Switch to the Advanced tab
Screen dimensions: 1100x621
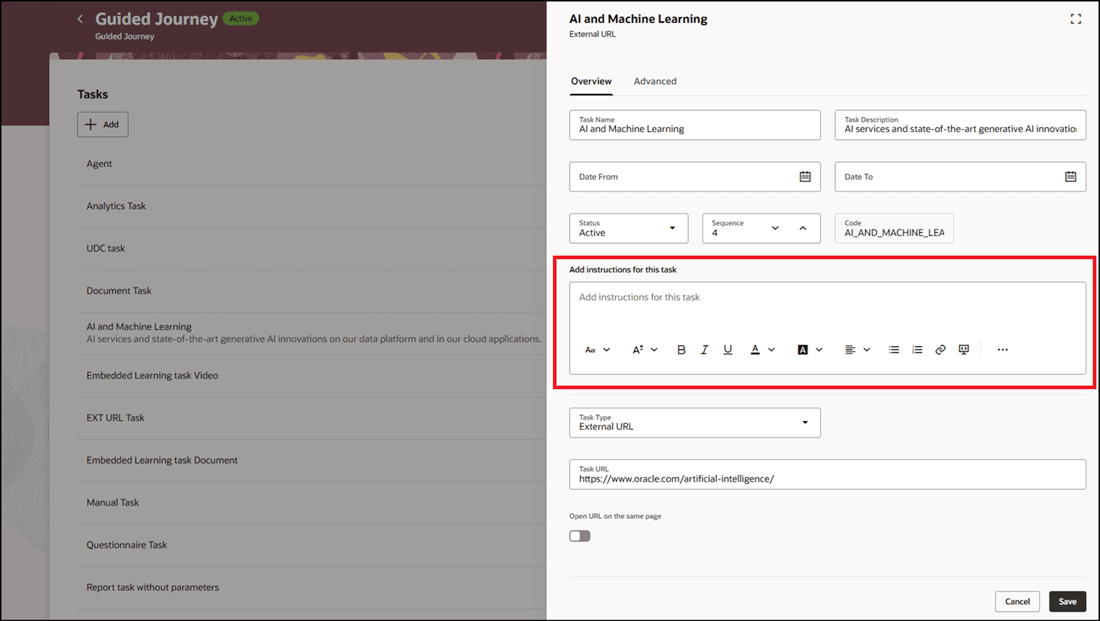655,81
